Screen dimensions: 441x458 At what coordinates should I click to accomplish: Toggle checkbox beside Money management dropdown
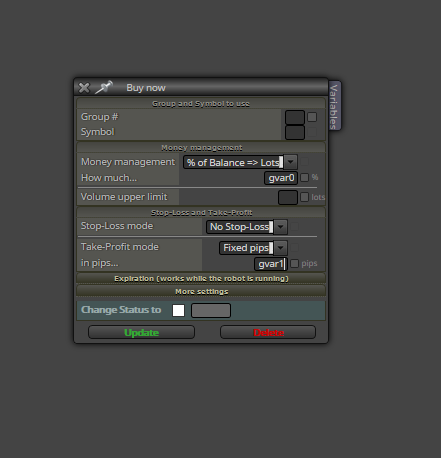click(304, 162)
